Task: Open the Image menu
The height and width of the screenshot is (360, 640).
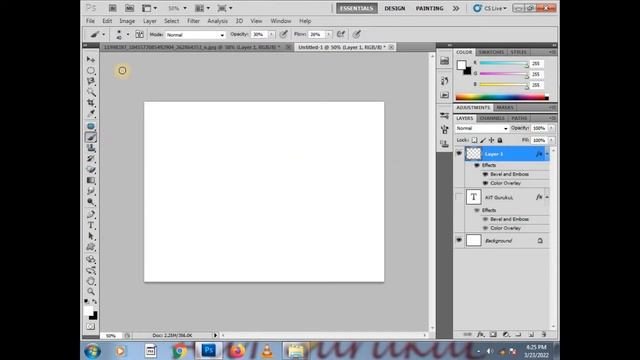Action: (127, 21)
